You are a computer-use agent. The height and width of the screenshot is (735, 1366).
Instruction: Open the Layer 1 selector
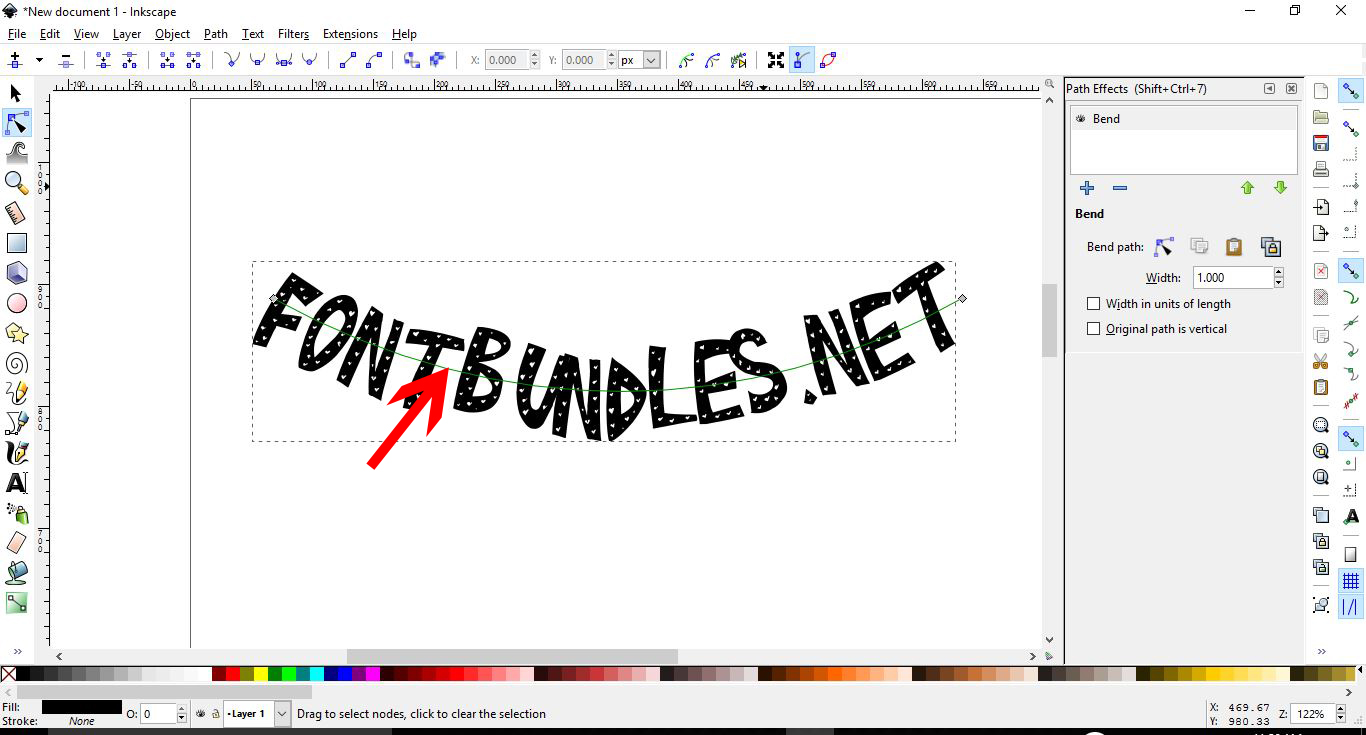tap(255, 713)
